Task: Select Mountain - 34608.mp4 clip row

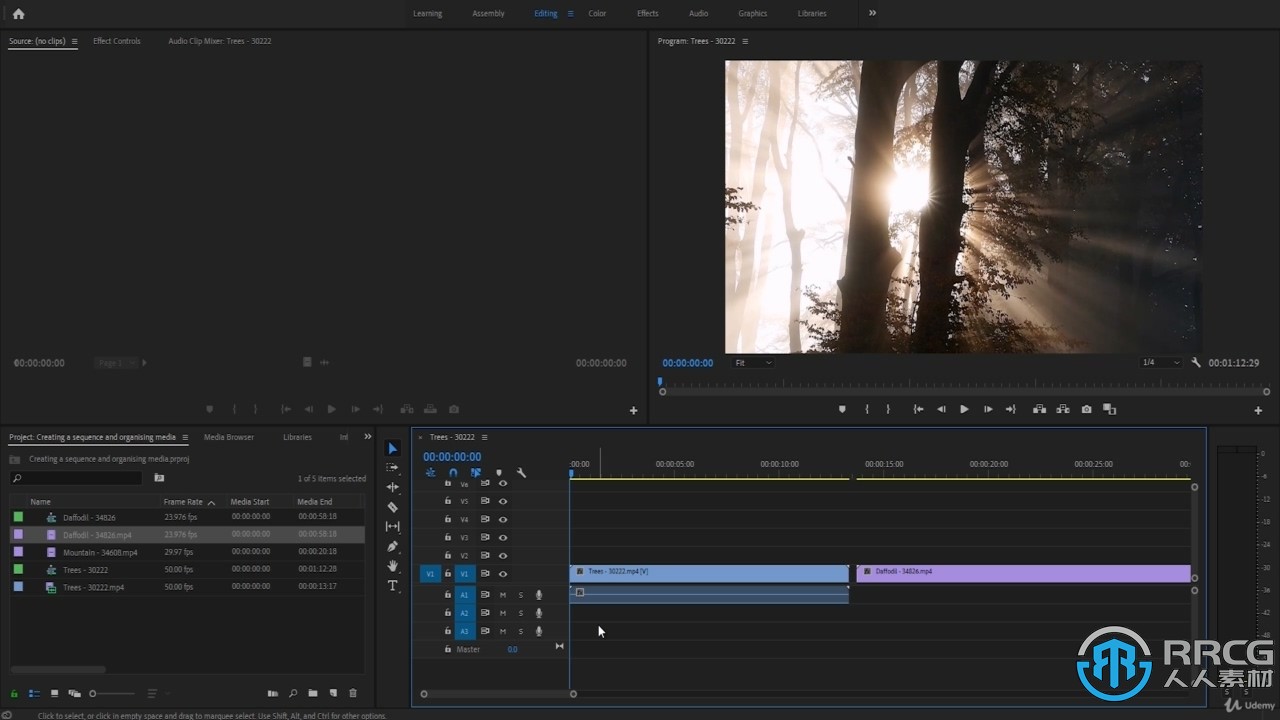Action: [186, 552]
